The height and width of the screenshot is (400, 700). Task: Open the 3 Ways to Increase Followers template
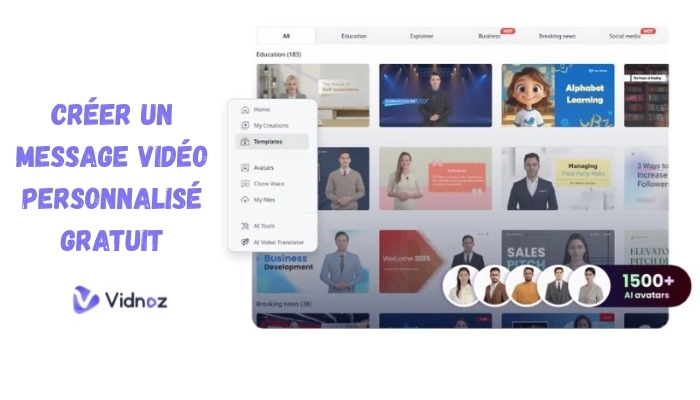646,179
